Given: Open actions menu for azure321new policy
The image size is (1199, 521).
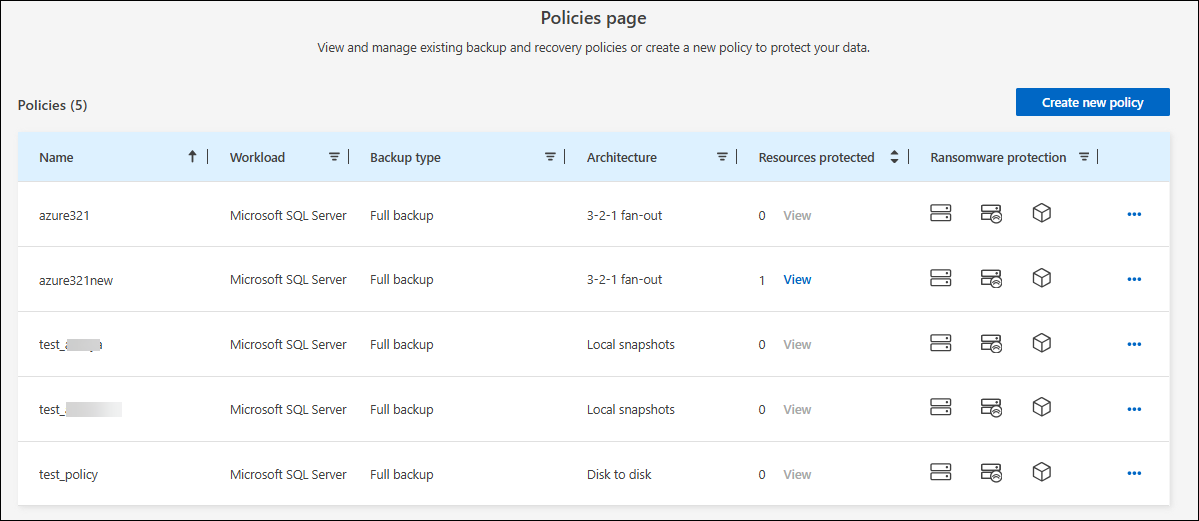Looking at the screenshot, I should click(1133, 280).
